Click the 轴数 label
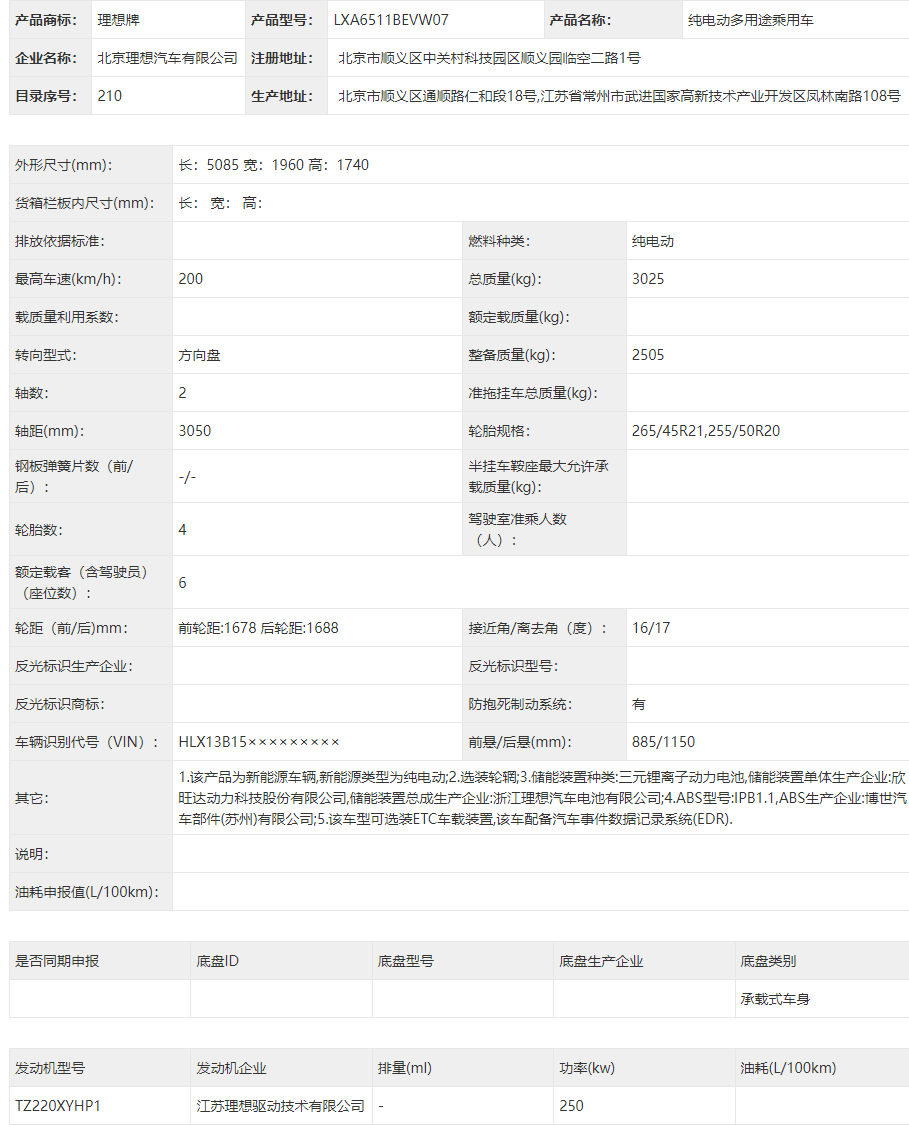 [x=32, y=393]
